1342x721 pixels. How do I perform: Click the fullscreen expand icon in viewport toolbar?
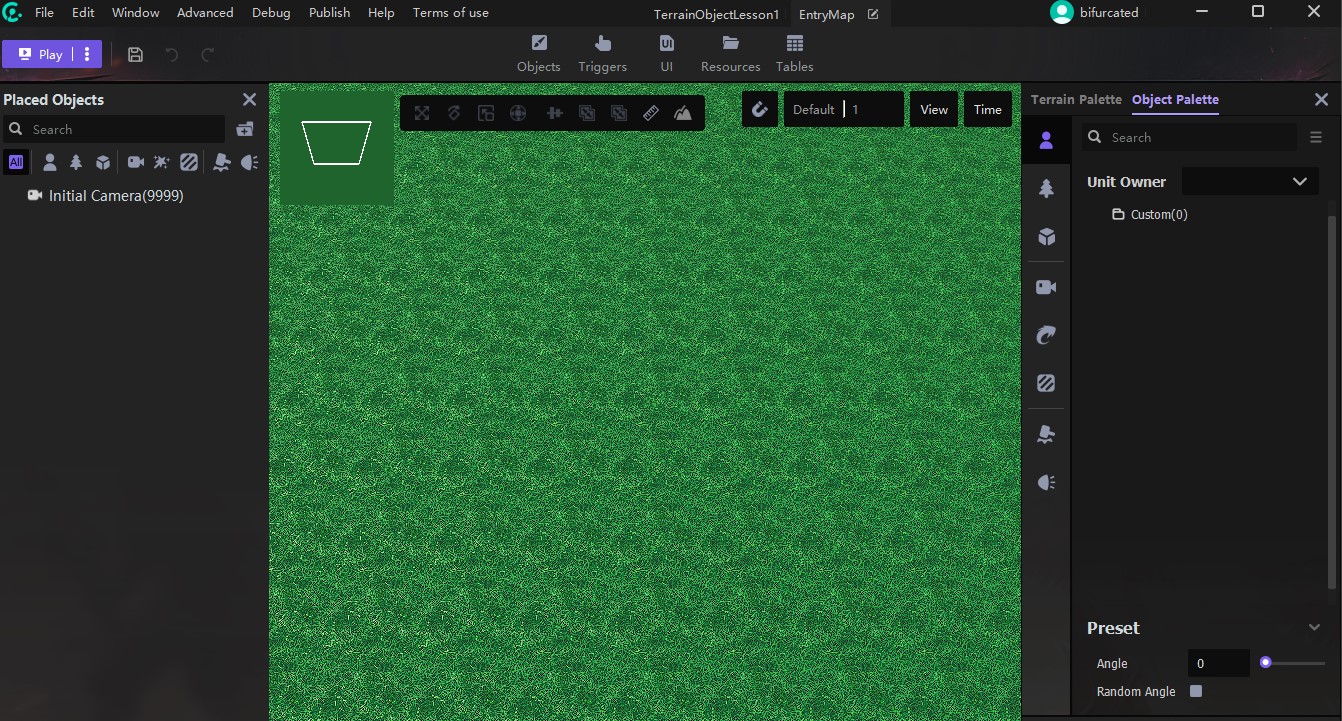422,113
